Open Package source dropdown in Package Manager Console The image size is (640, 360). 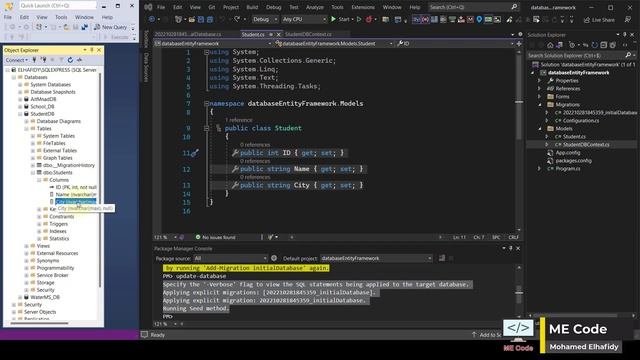[x=230, y=258]
